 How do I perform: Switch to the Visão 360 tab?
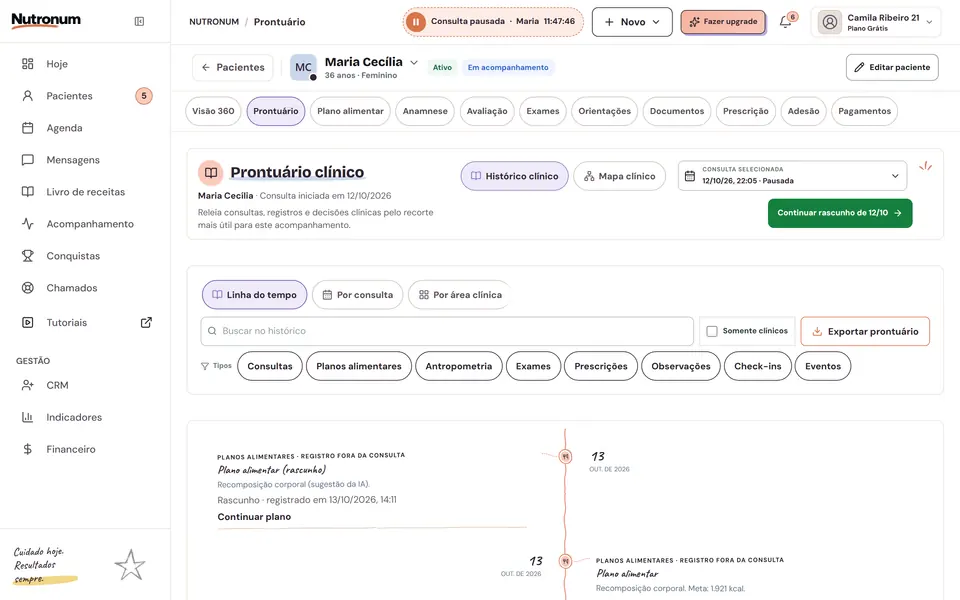(213, 111)
